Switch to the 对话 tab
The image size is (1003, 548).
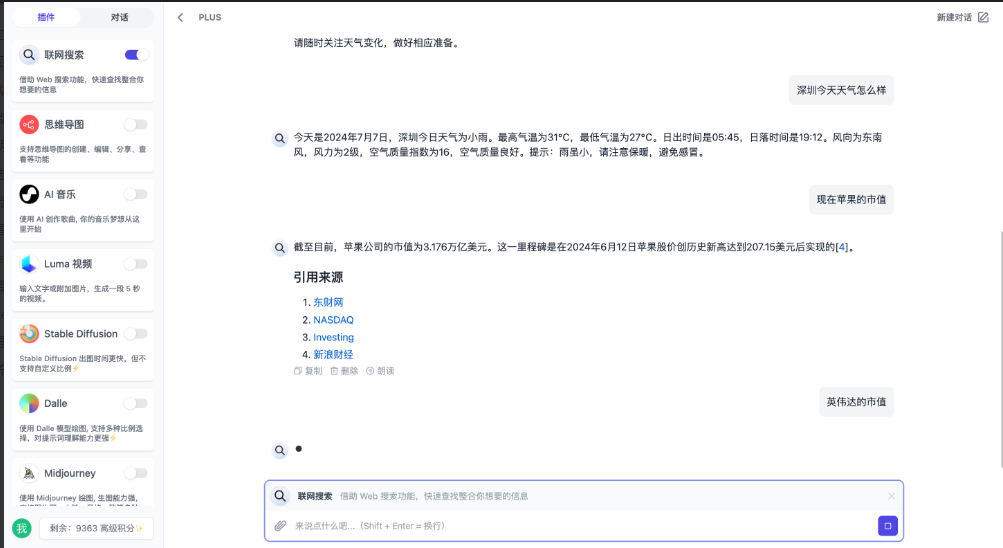tap(119, 17)
